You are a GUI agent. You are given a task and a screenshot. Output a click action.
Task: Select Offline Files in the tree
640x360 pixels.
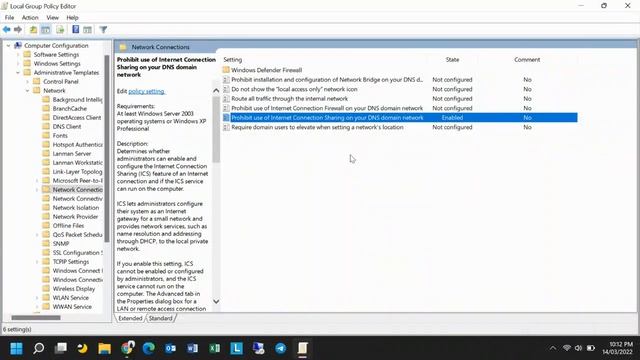tap(68, 226)
